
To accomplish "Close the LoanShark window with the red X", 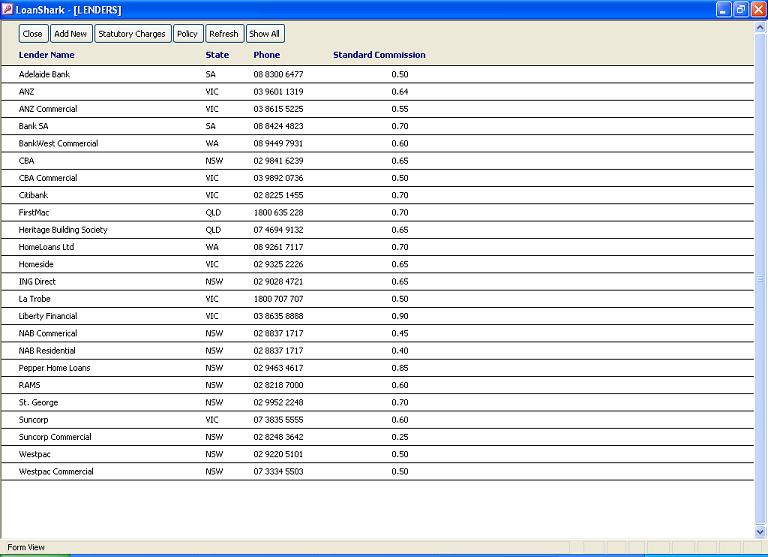I will point(758,9).
